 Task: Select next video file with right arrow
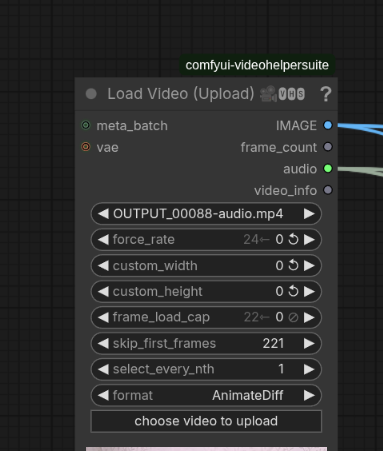pyautogui.click(x=309, y=214)
